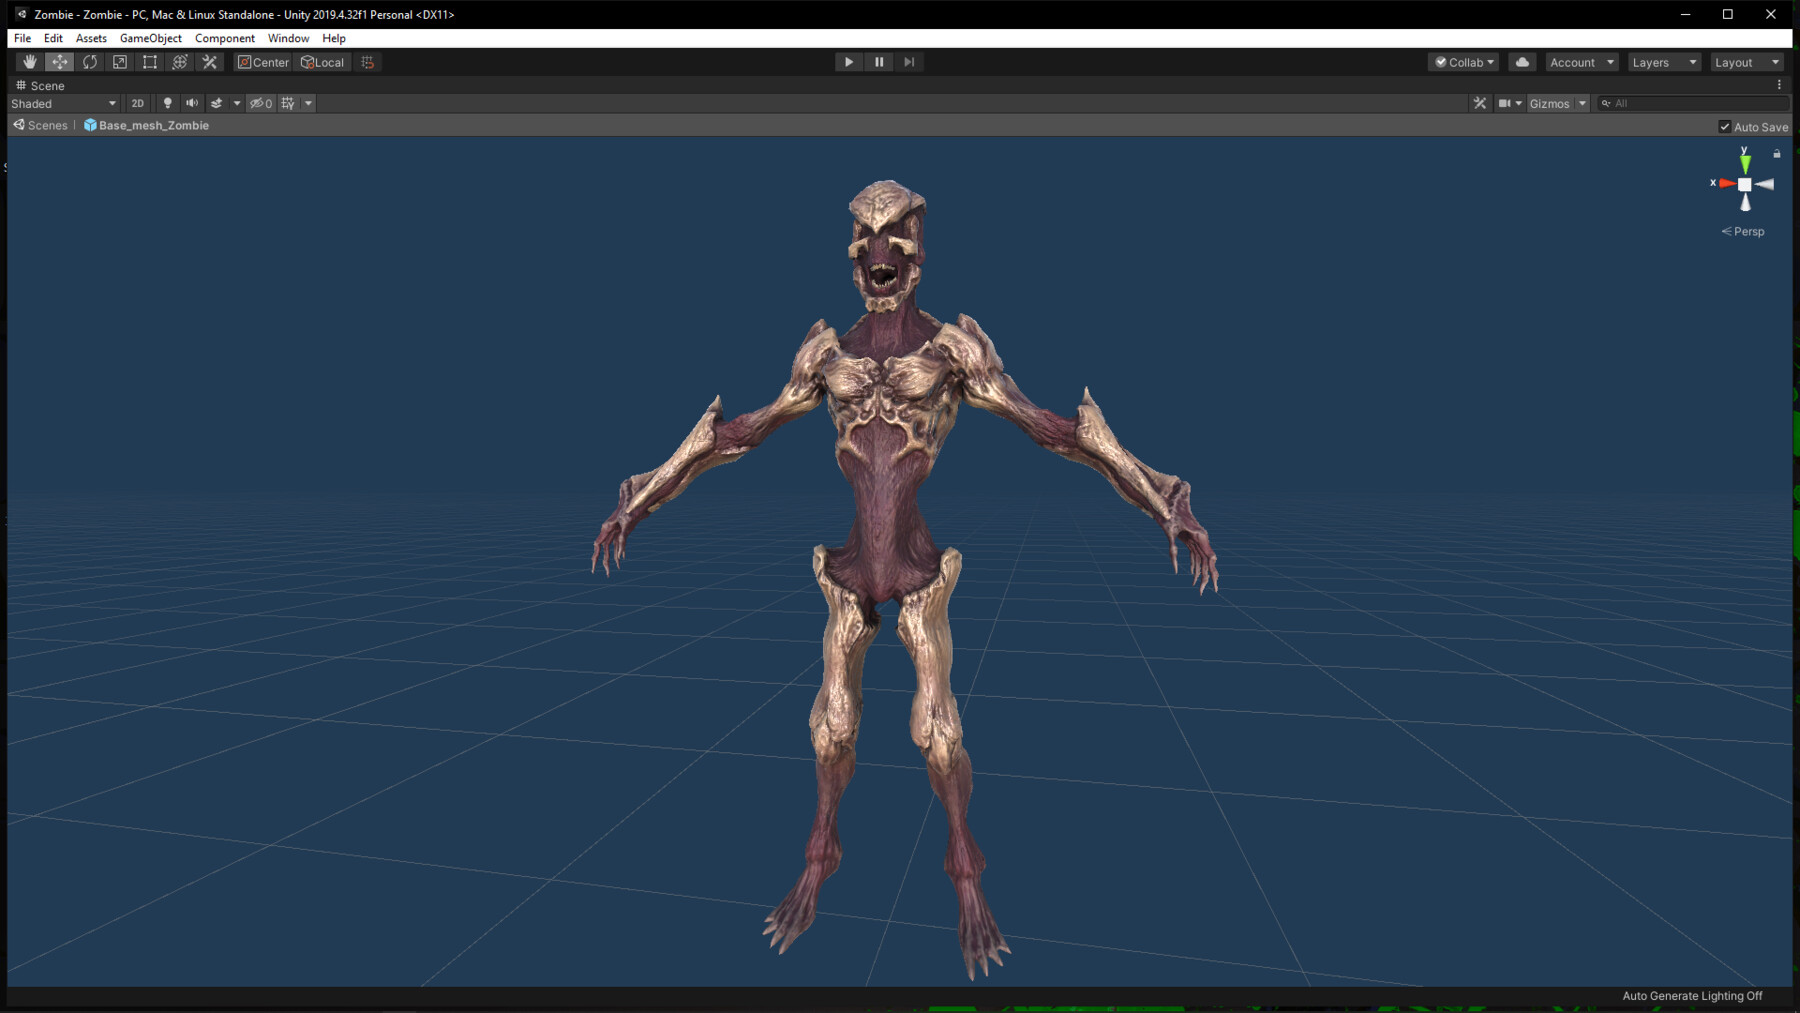Open the Layout dropdown
This screenshot has height=1013, width=1800.
coord(1746,61)
